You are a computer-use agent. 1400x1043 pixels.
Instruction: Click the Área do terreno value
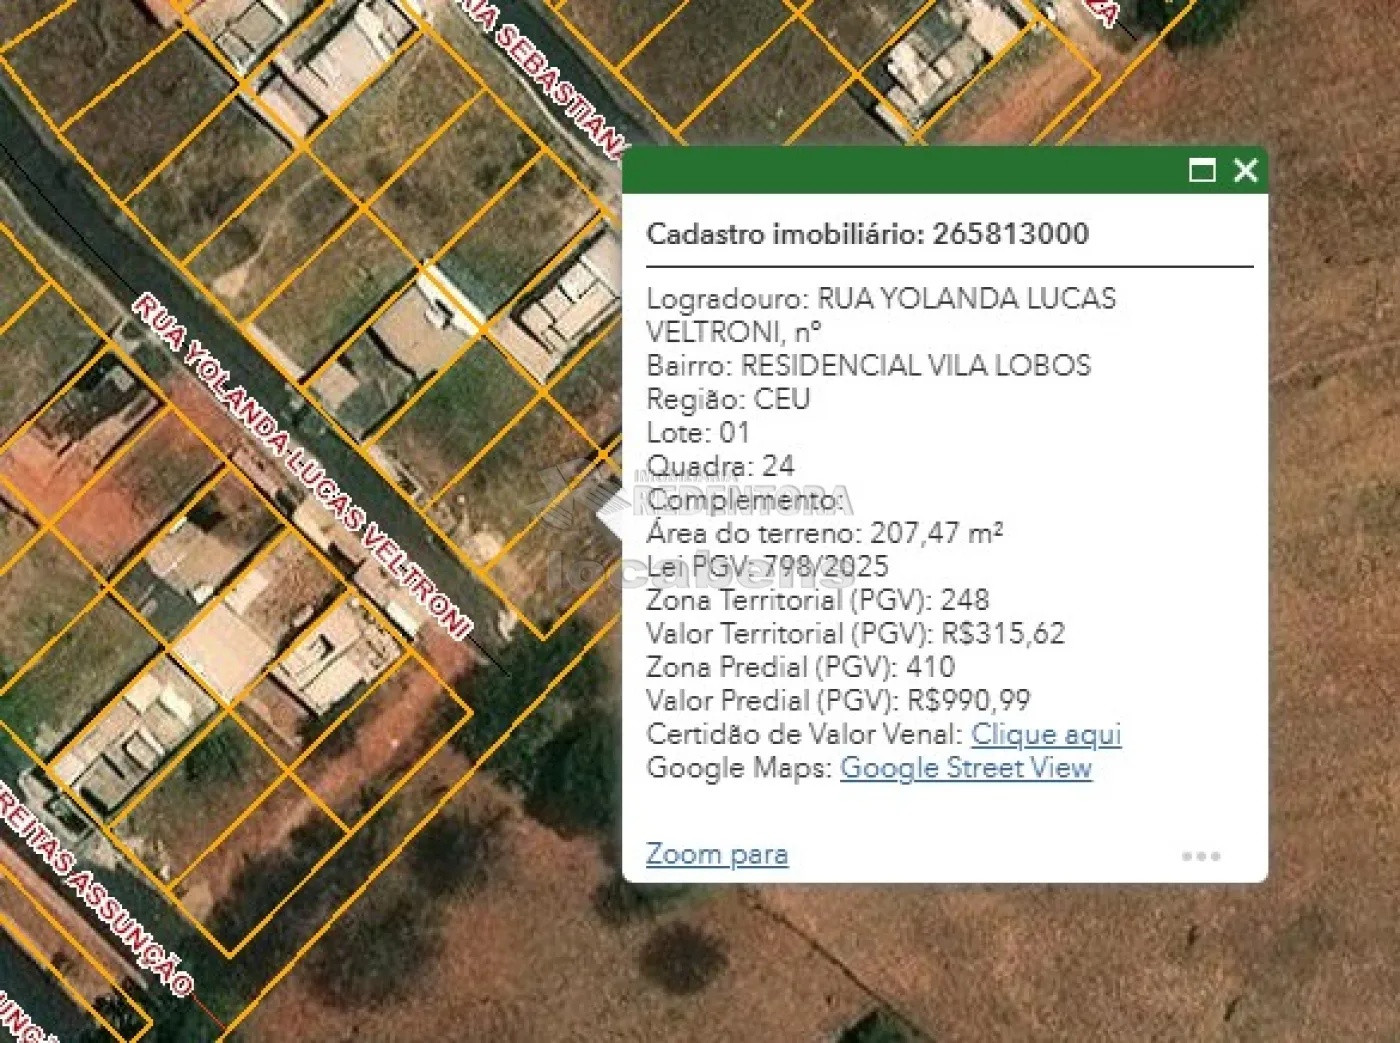point(935,533)
